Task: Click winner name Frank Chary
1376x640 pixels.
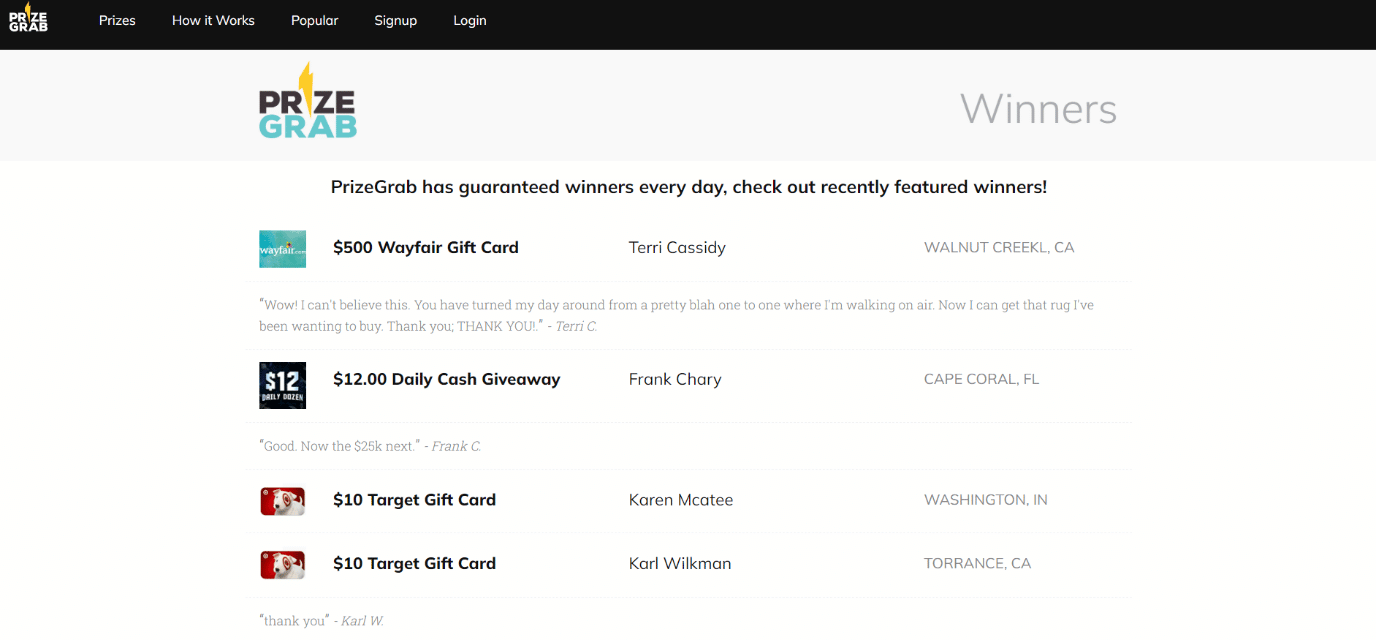Action: click(675, 380)
